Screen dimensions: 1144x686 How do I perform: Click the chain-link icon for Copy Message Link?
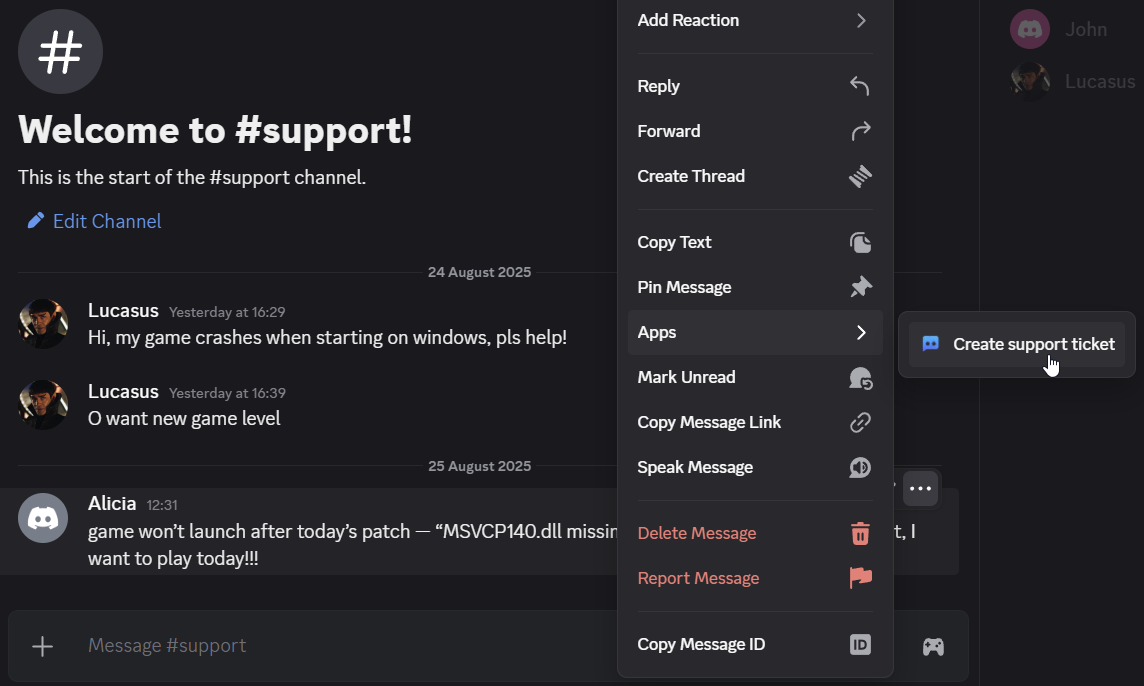[860, 422]
